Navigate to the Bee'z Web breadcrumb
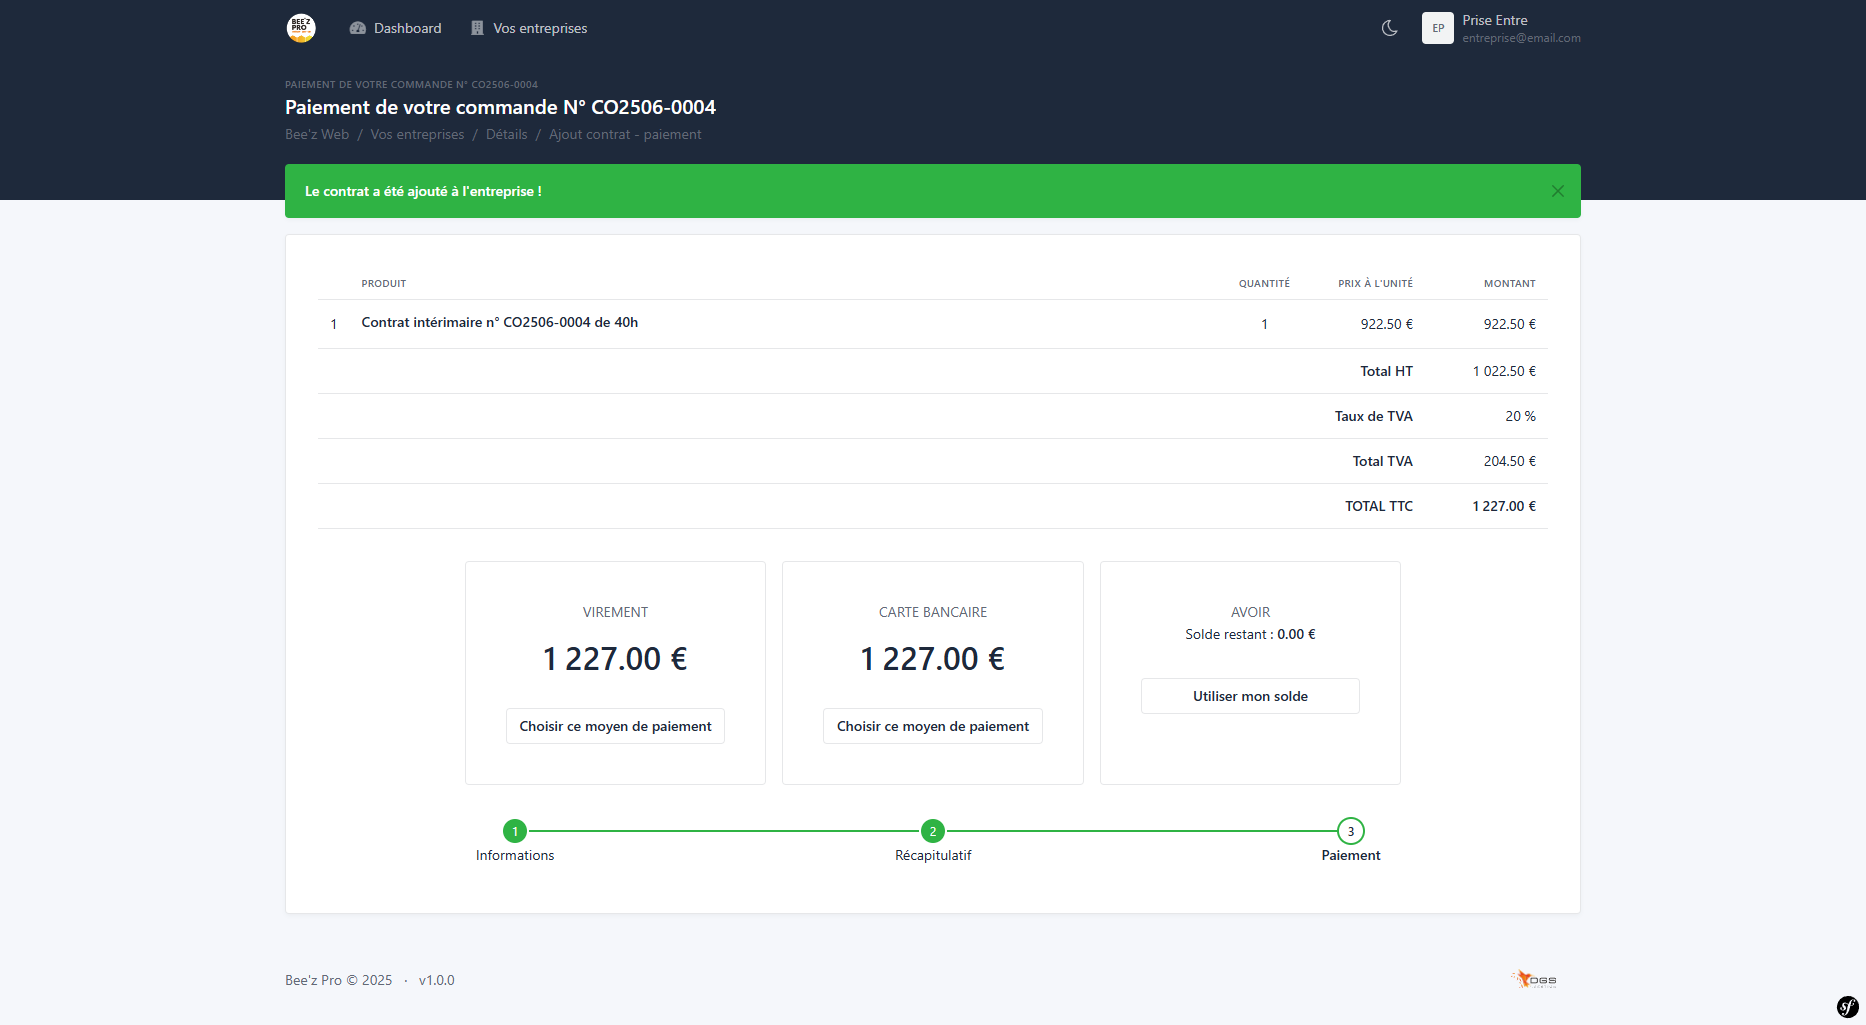This screenshot has height=1025, width=1866. click(x=316, y=134)
